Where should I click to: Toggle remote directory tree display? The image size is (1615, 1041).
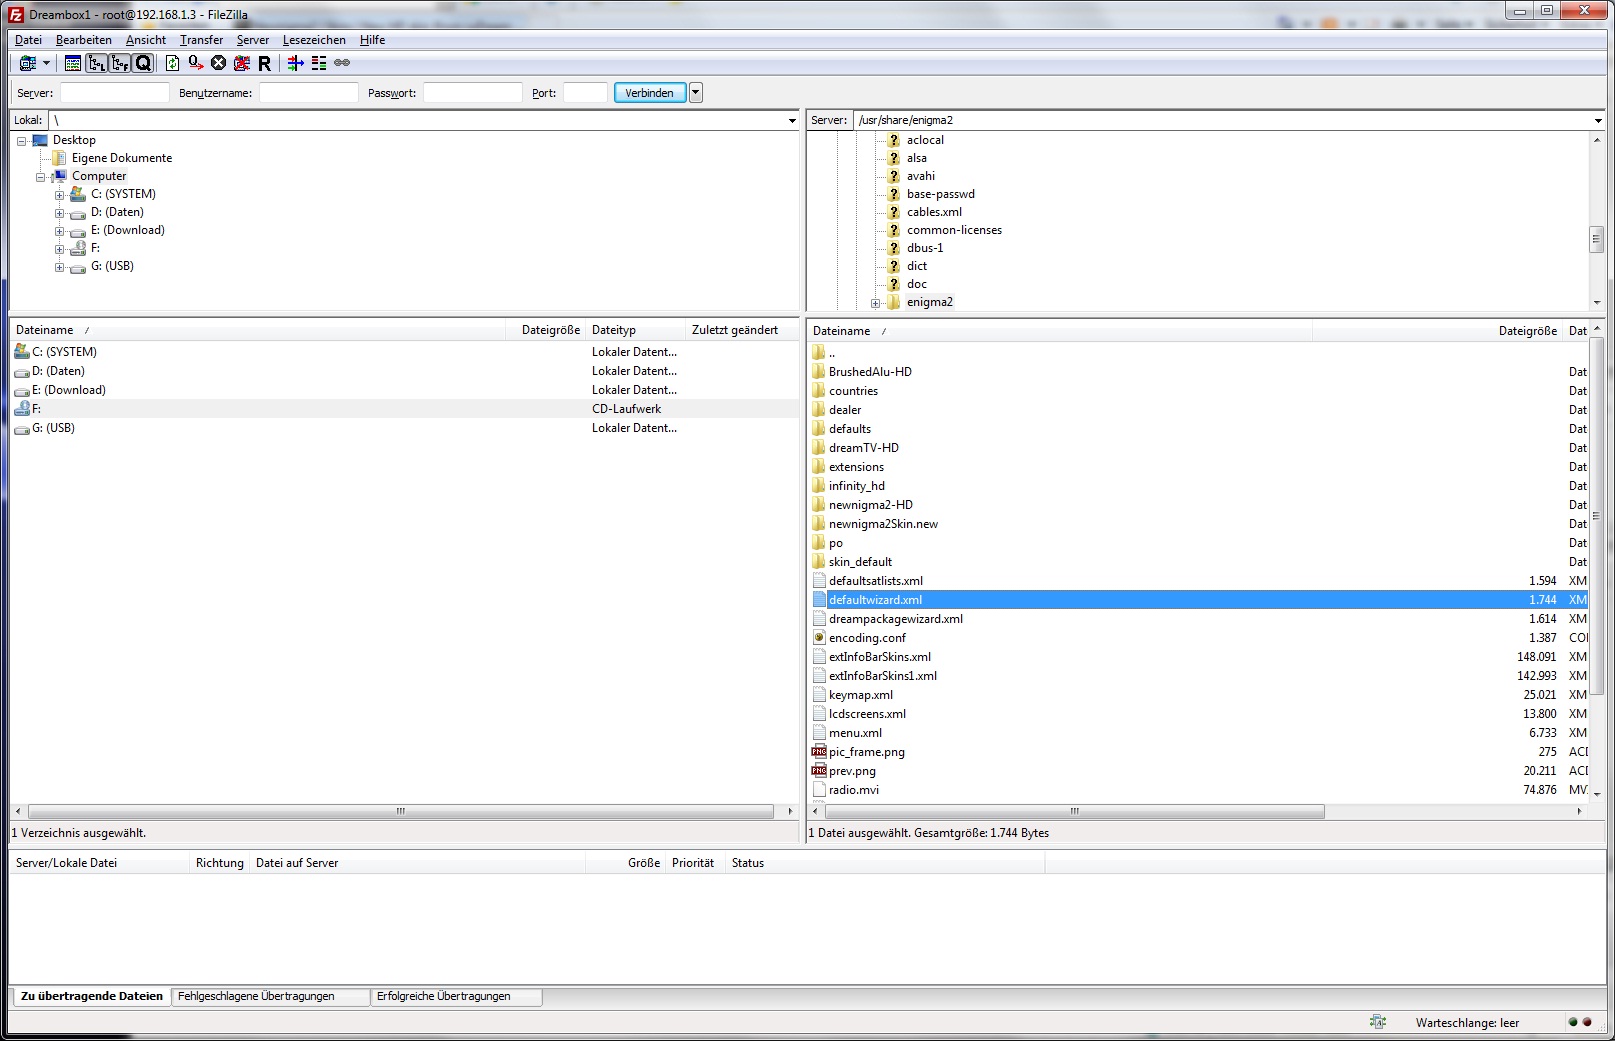pos(120,63)
